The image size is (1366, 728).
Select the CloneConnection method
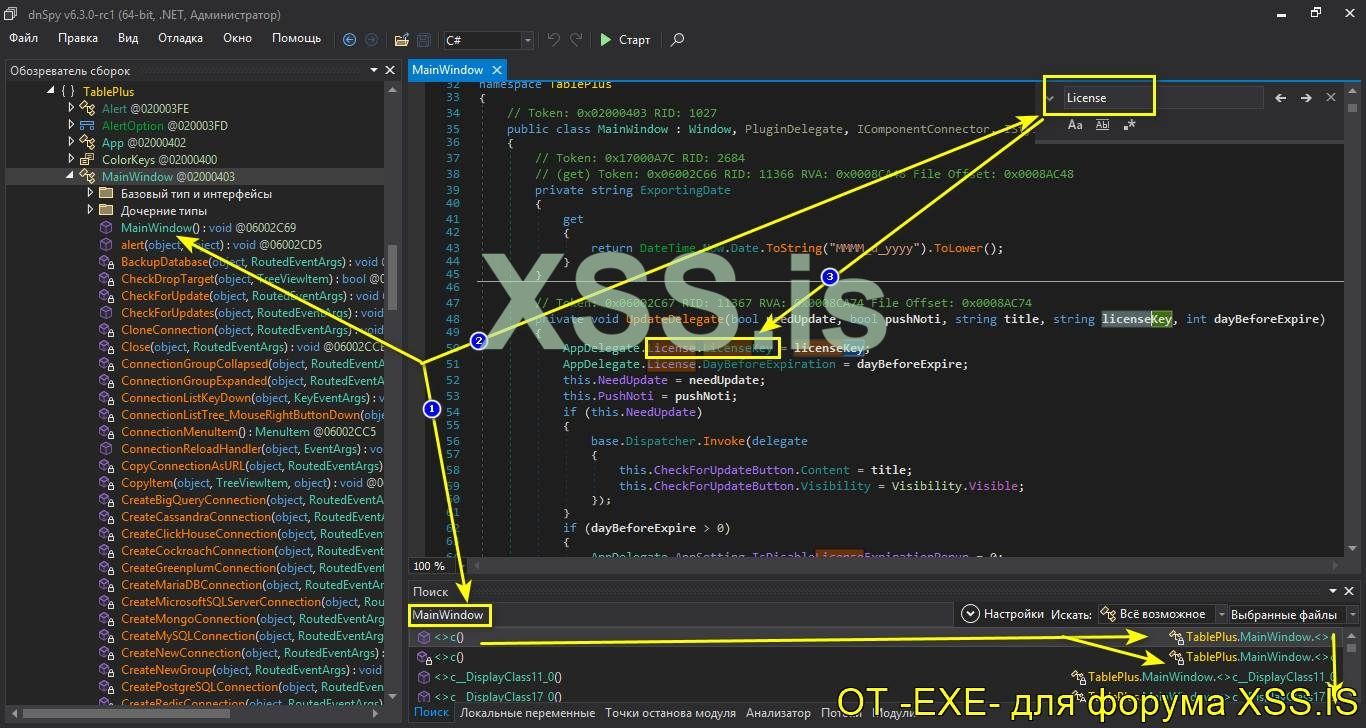(240, 330)
